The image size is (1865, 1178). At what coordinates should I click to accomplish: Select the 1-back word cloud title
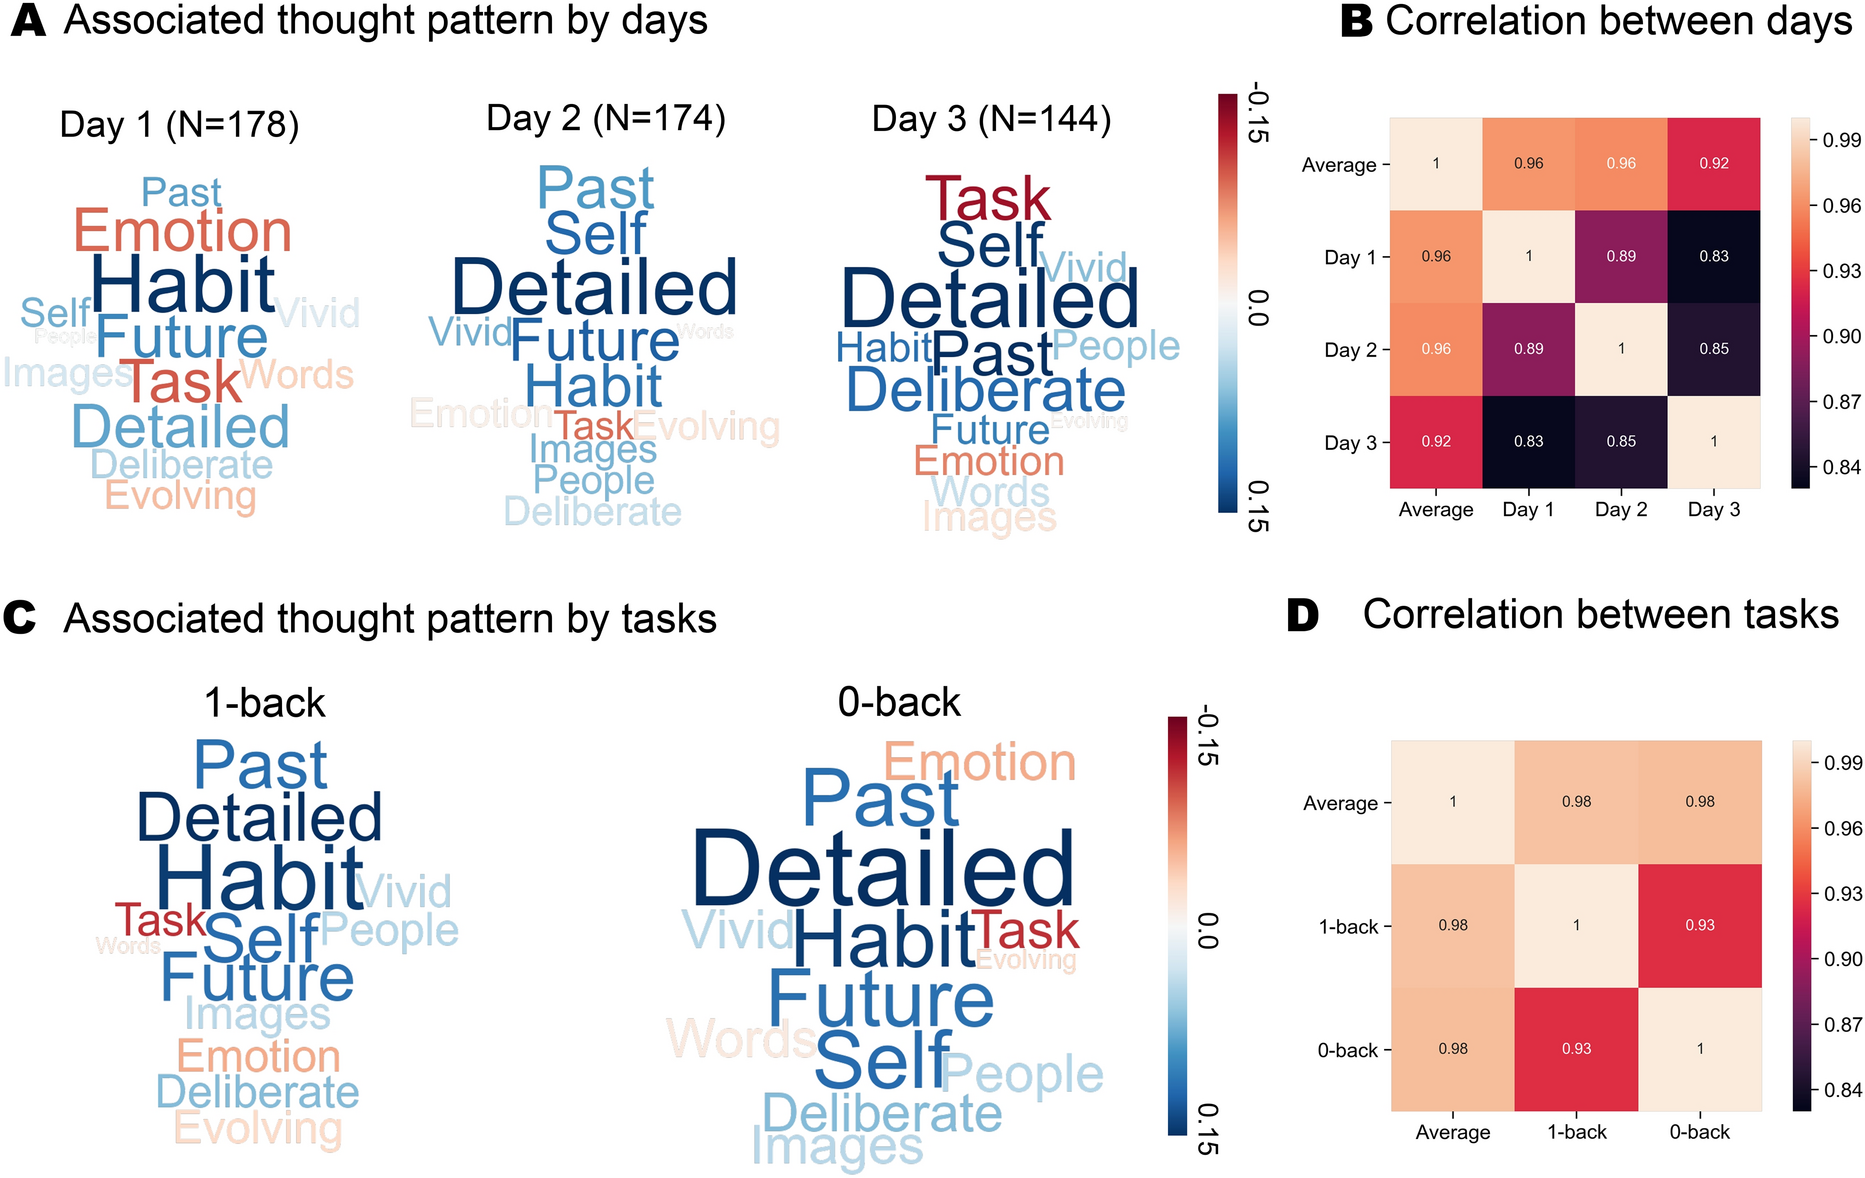[x=265, y=703]
